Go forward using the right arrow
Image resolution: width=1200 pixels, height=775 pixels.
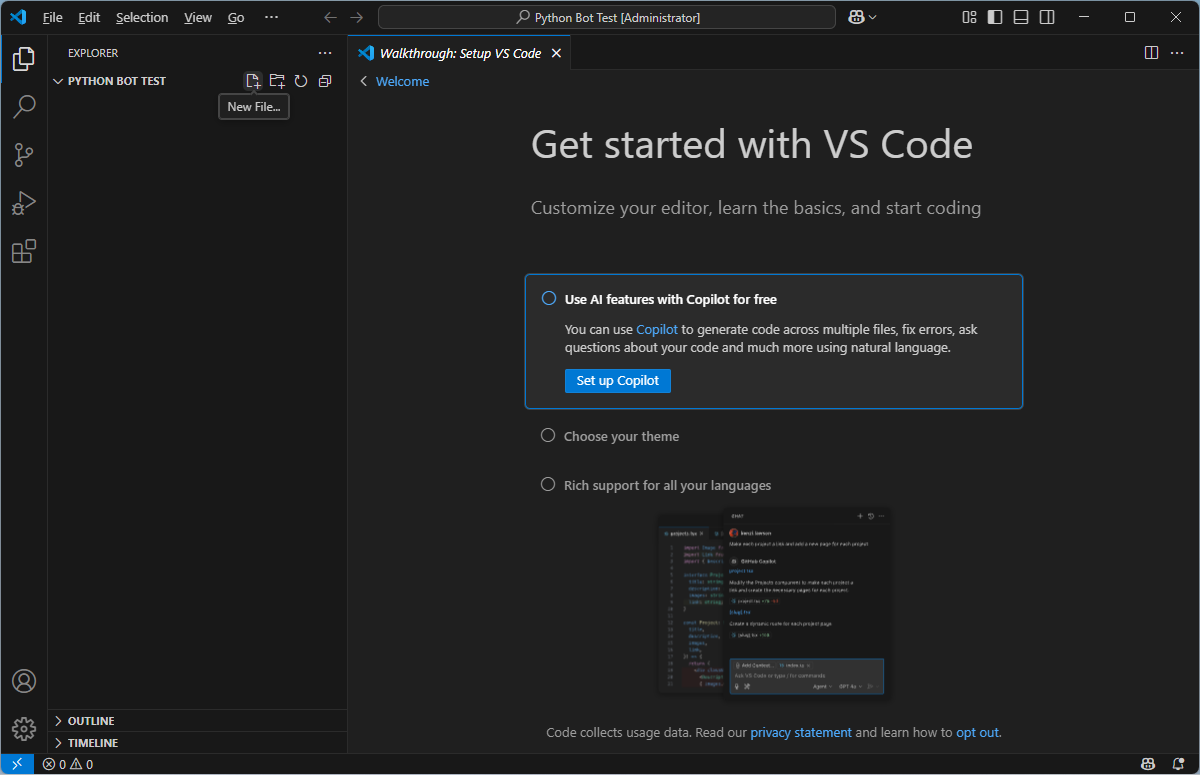357,17
